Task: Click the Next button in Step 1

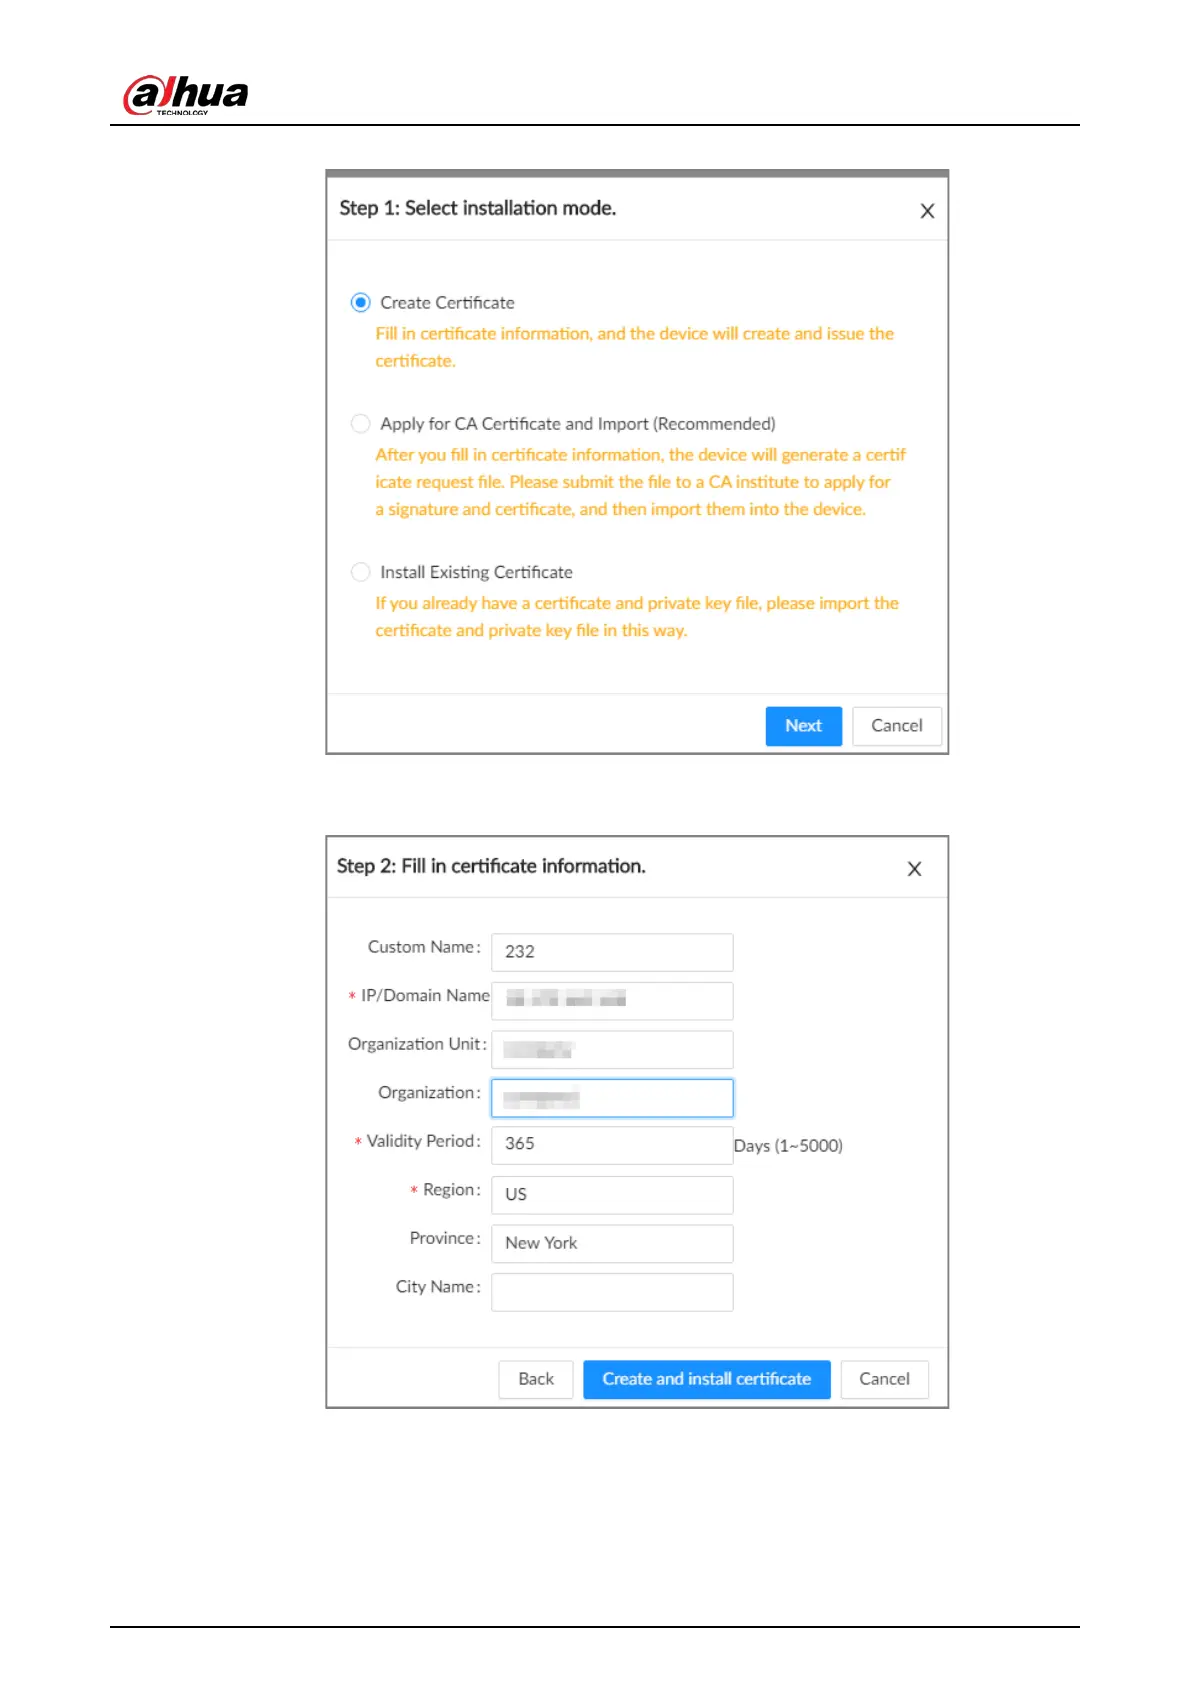Action: coord(803,726)
